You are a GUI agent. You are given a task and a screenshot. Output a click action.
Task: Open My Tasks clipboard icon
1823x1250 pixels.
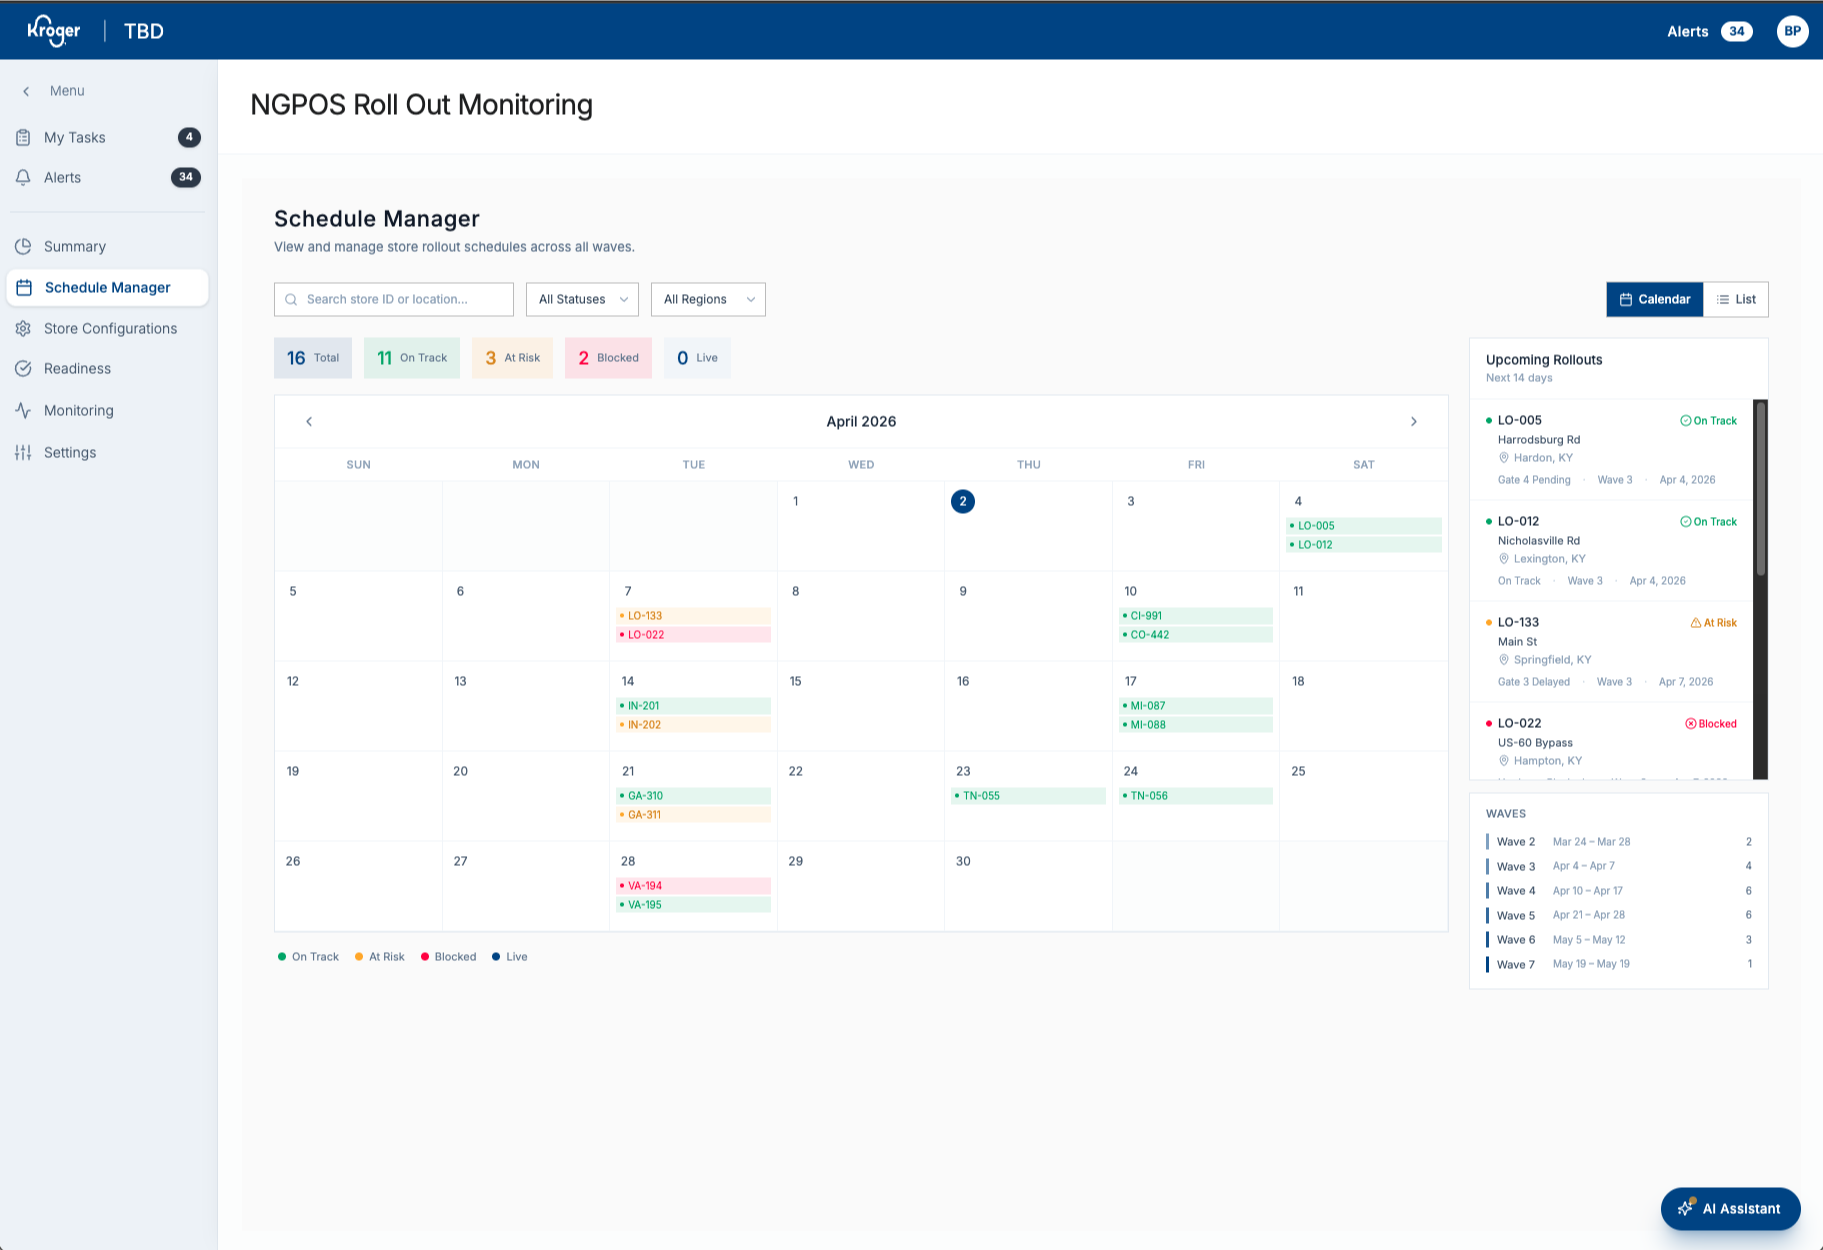click(23, 137)
